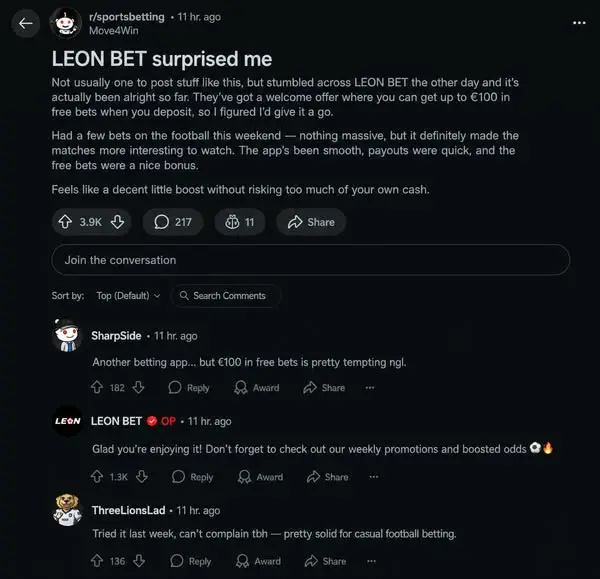Click the post award icon showing 11
Screen dimensions: 600x579
pyautogui.click(x=240, y=222)
